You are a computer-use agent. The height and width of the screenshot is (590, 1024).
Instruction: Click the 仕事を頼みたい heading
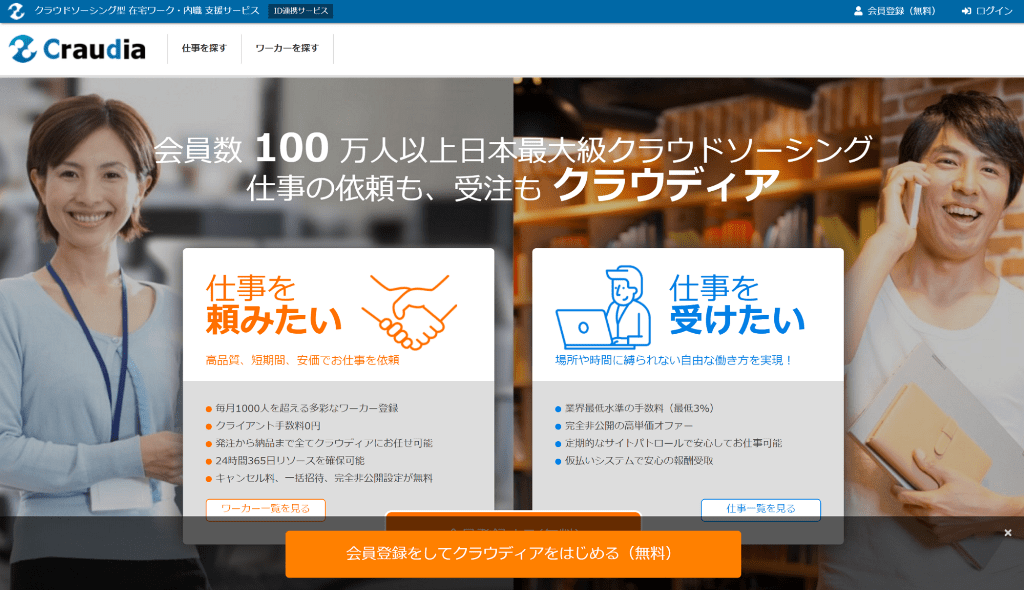[x=273, y=305]
